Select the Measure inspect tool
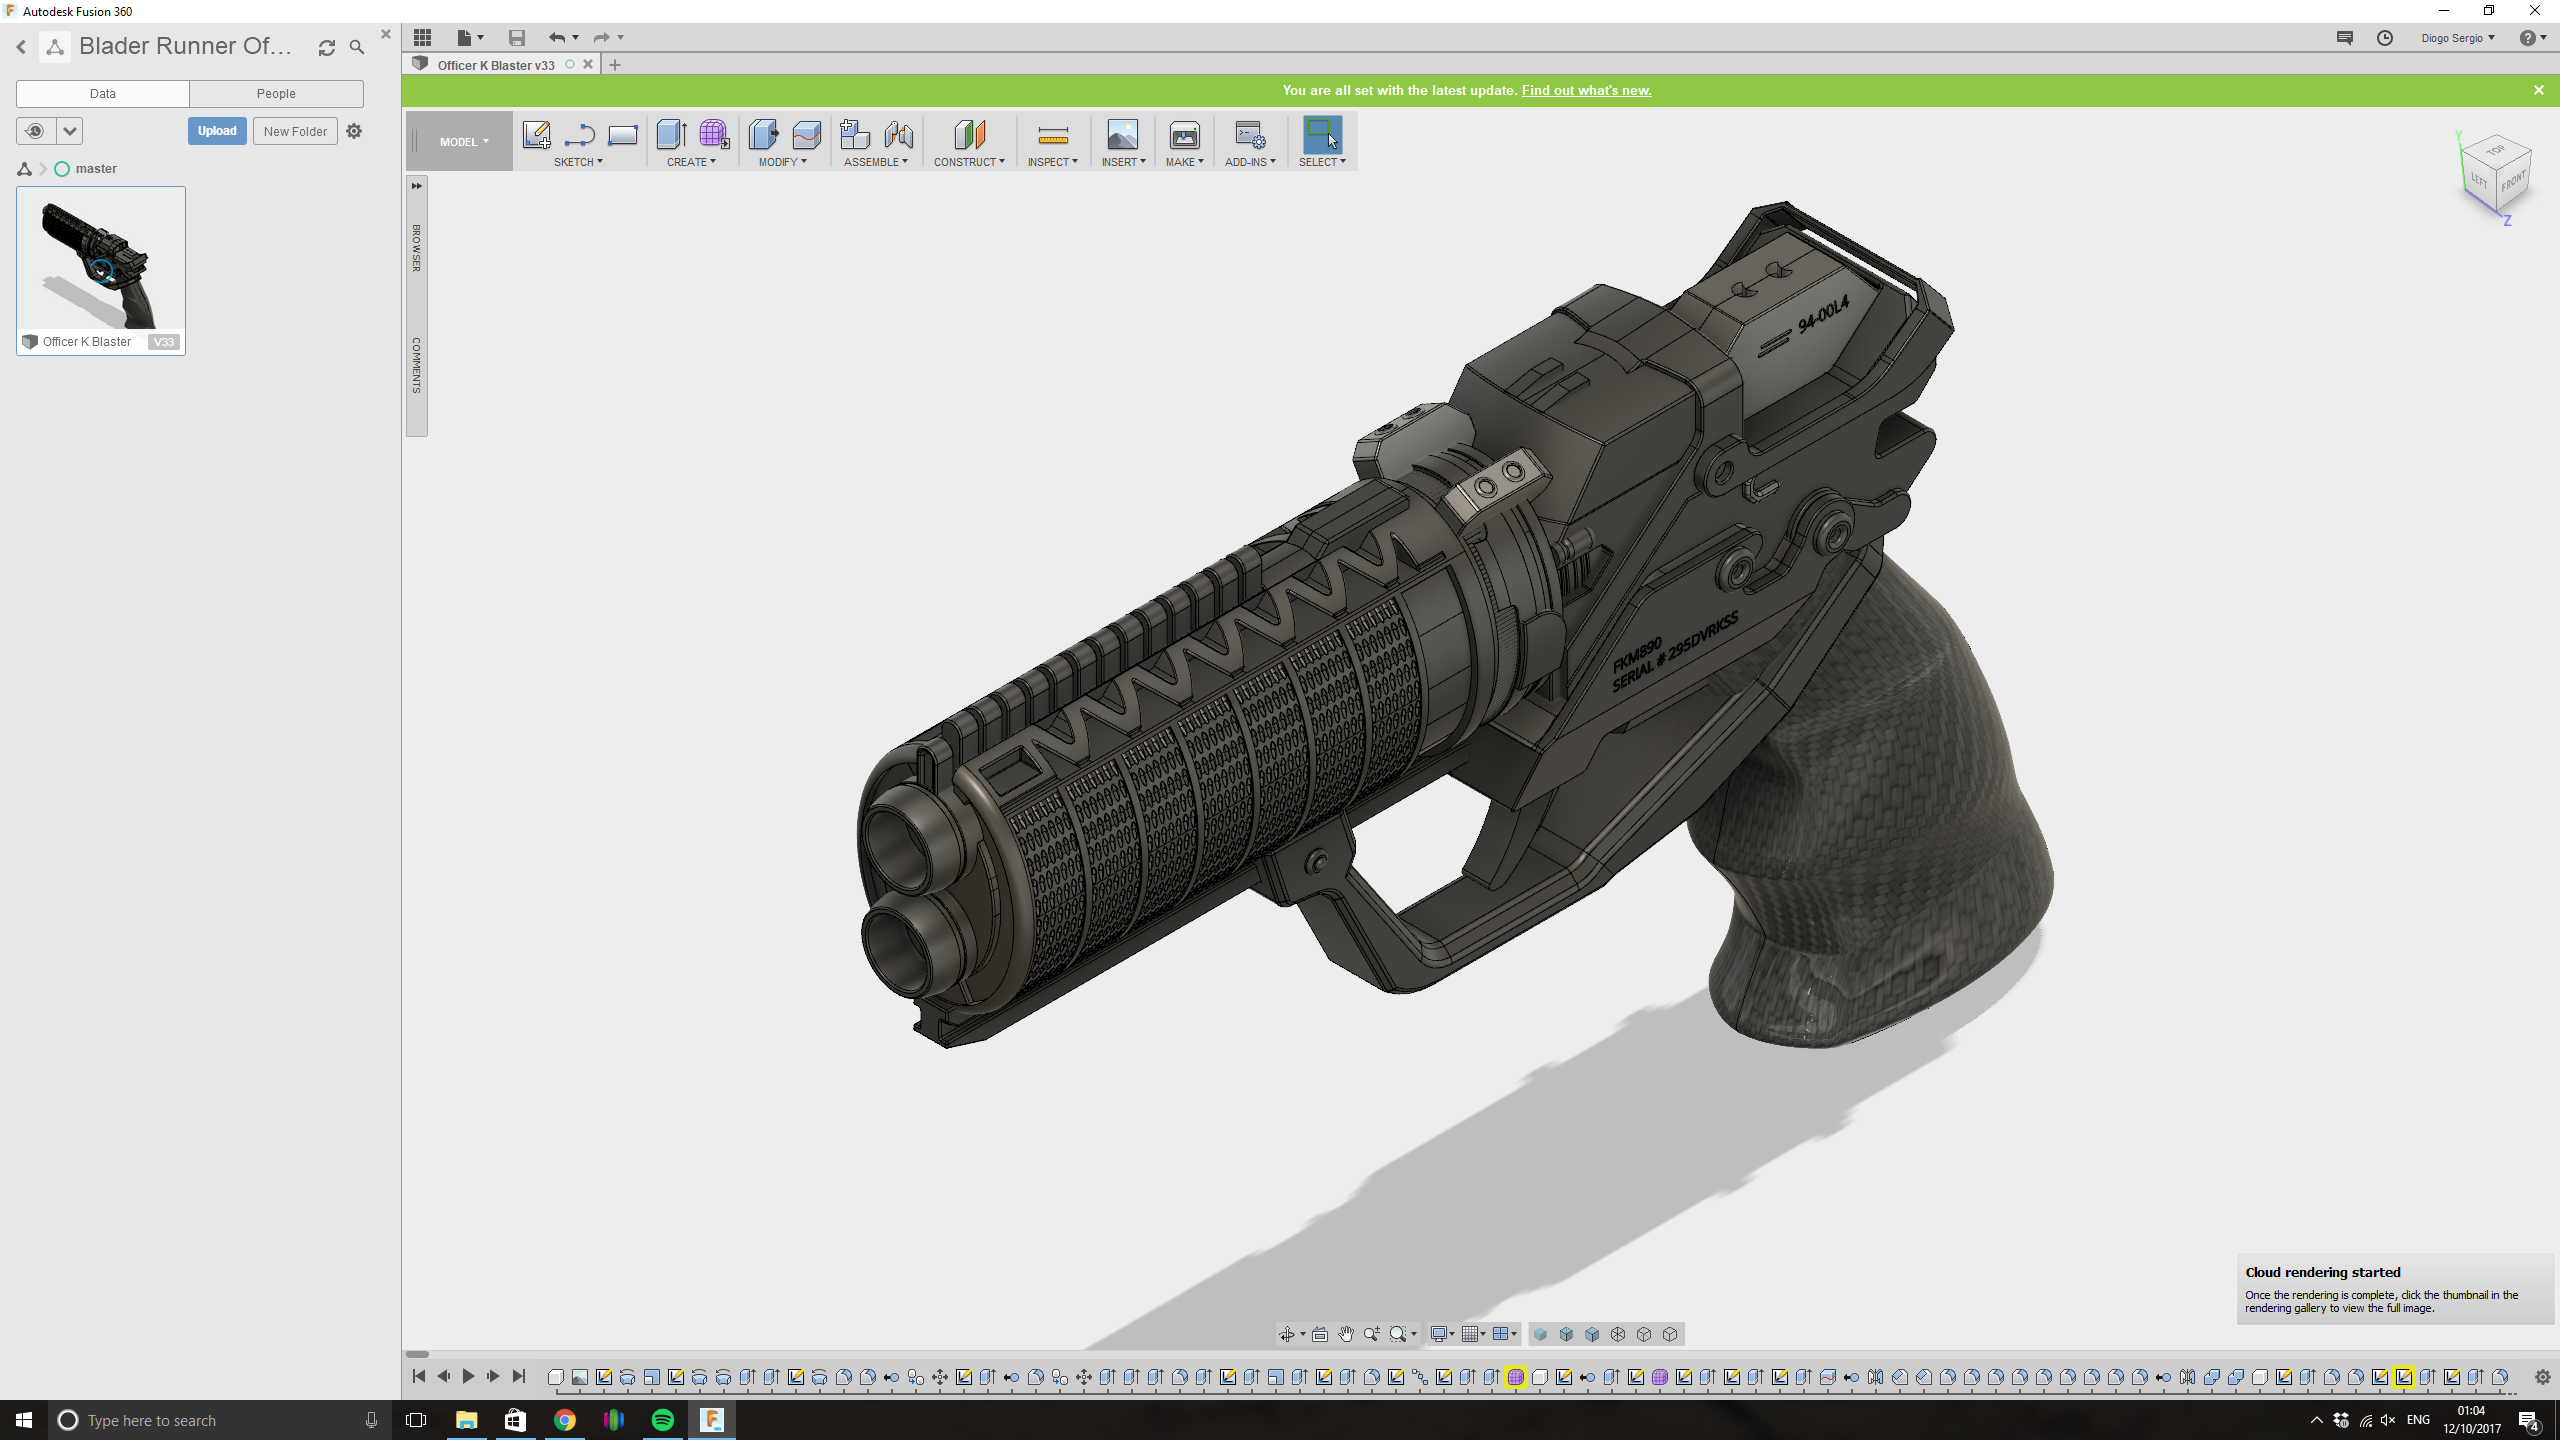The width and height of the screenshot is (2560, 1440). (x=1053, y=135)
